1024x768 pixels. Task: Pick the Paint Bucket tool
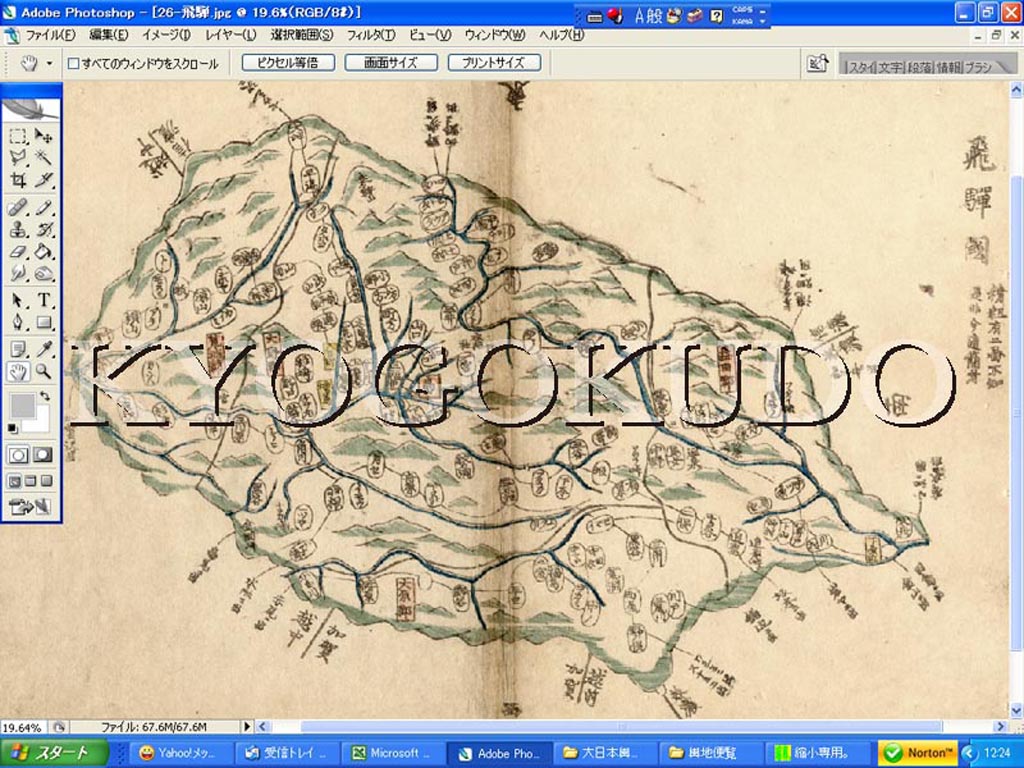click(43, 251)
